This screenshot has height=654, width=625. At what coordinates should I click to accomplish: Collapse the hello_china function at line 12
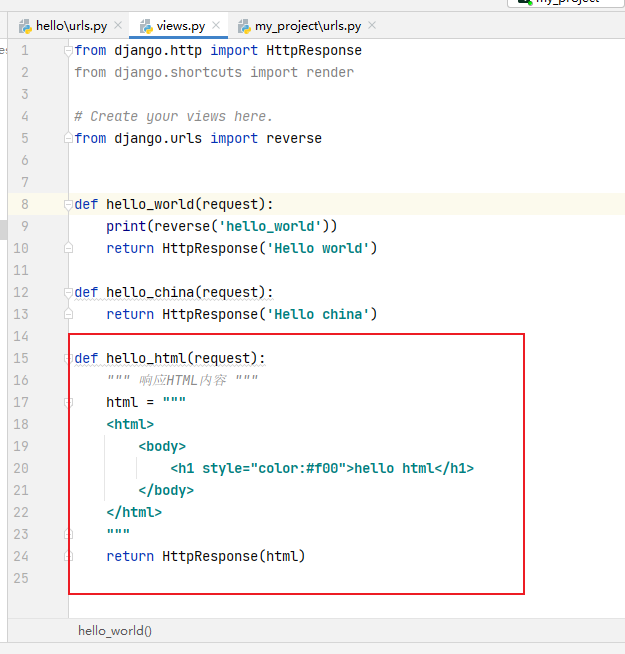[68, 292]
